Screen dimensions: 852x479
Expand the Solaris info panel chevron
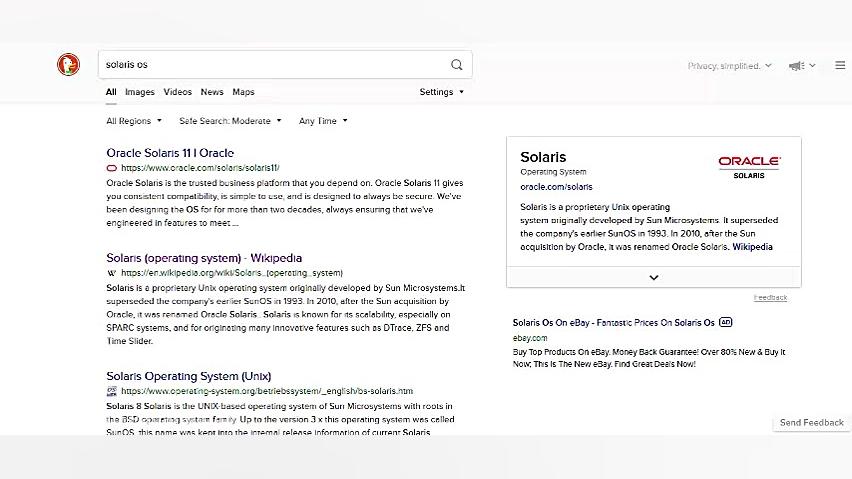(654, 277)
